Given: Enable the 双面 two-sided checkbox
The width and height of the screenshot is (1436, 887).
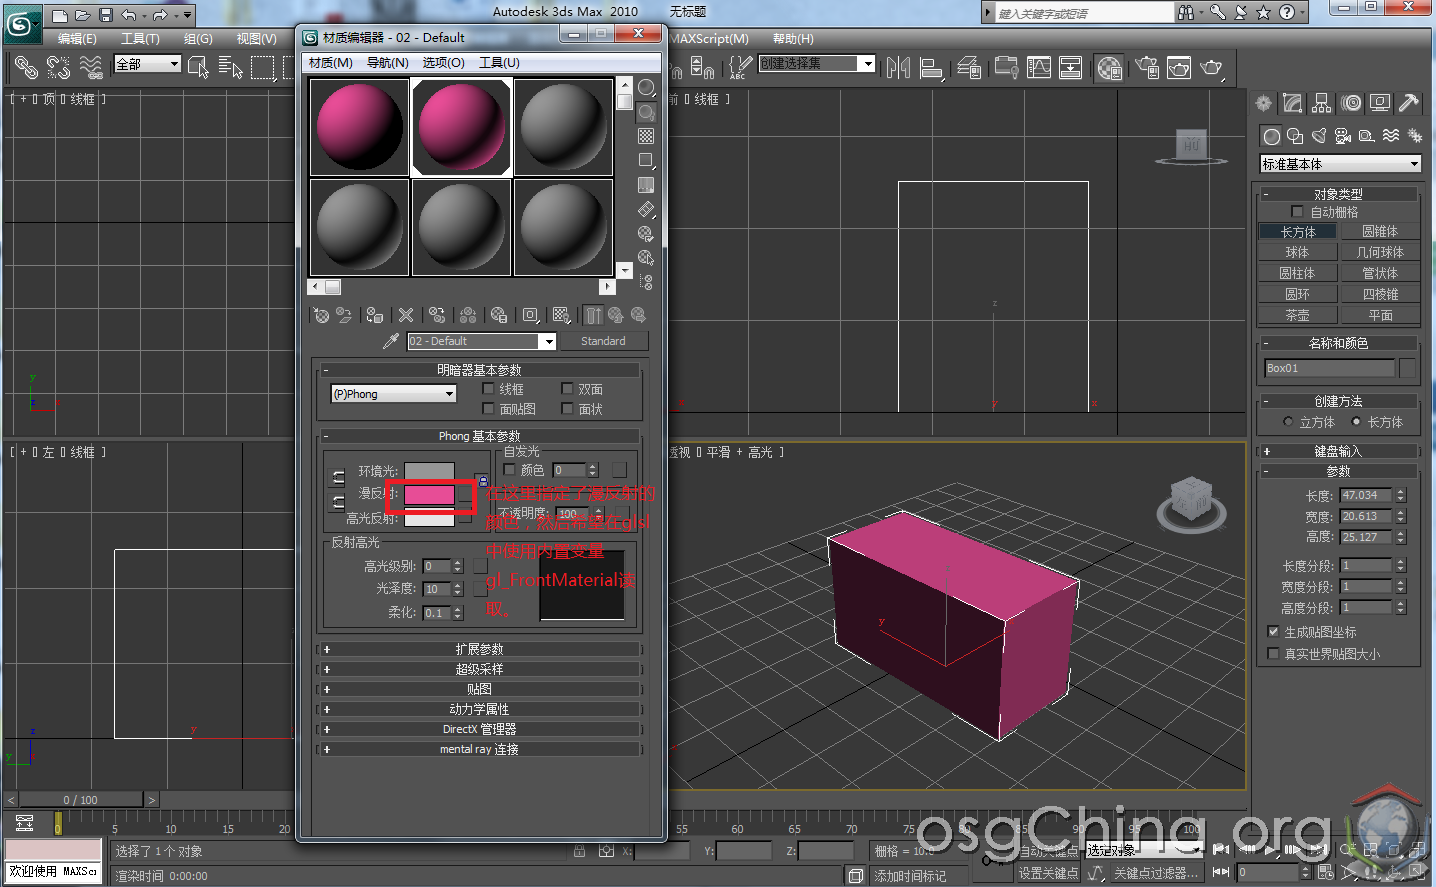Looking at the screenshot, I should point(567,389).
